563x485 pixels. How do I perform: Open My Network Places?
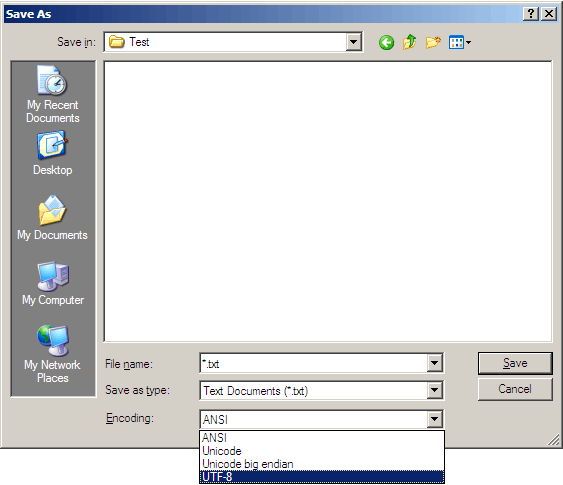[52, 354]
